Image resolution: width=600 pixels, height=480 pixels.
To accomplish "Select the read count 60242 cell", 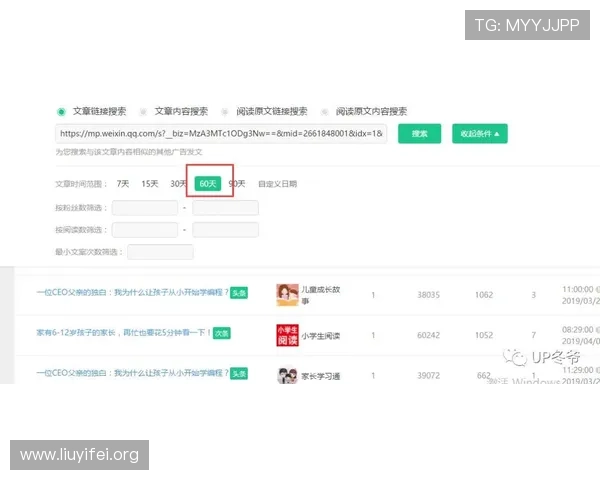I will click(x=428, y=335).
